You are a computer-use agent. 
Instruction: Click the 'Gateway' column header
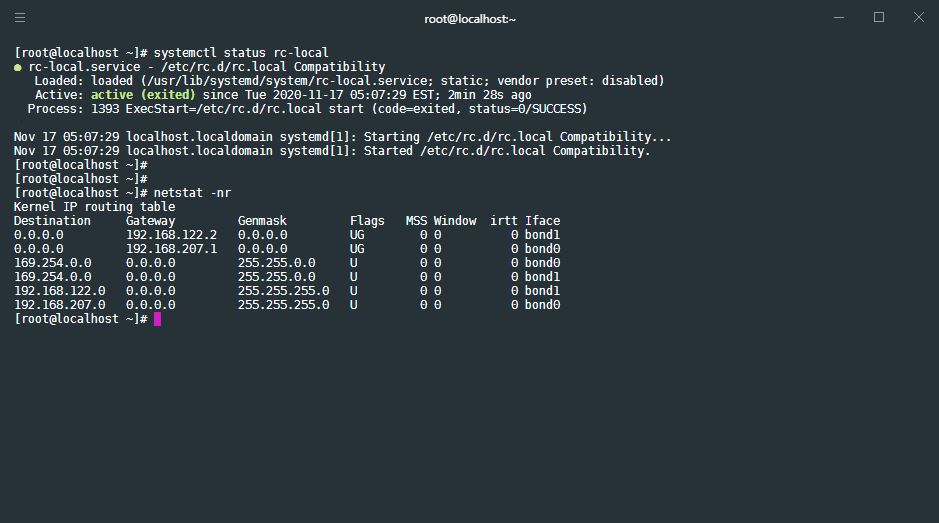click(150, 220)
